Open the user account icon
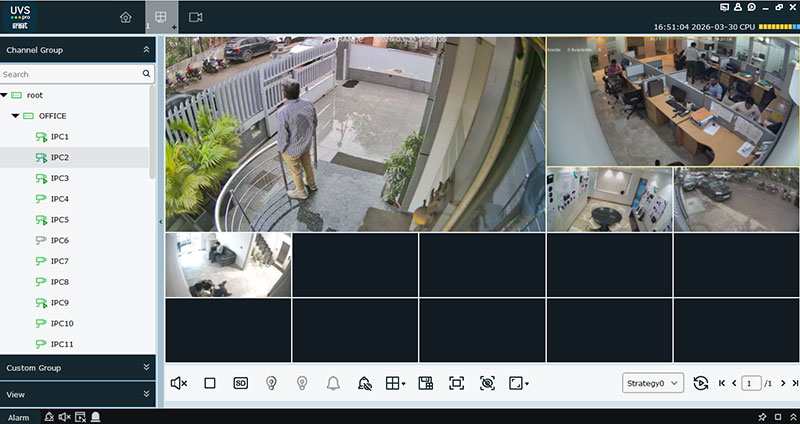This screenshot has width=800, height=424. pyautogui.click(x=738, y=7)
